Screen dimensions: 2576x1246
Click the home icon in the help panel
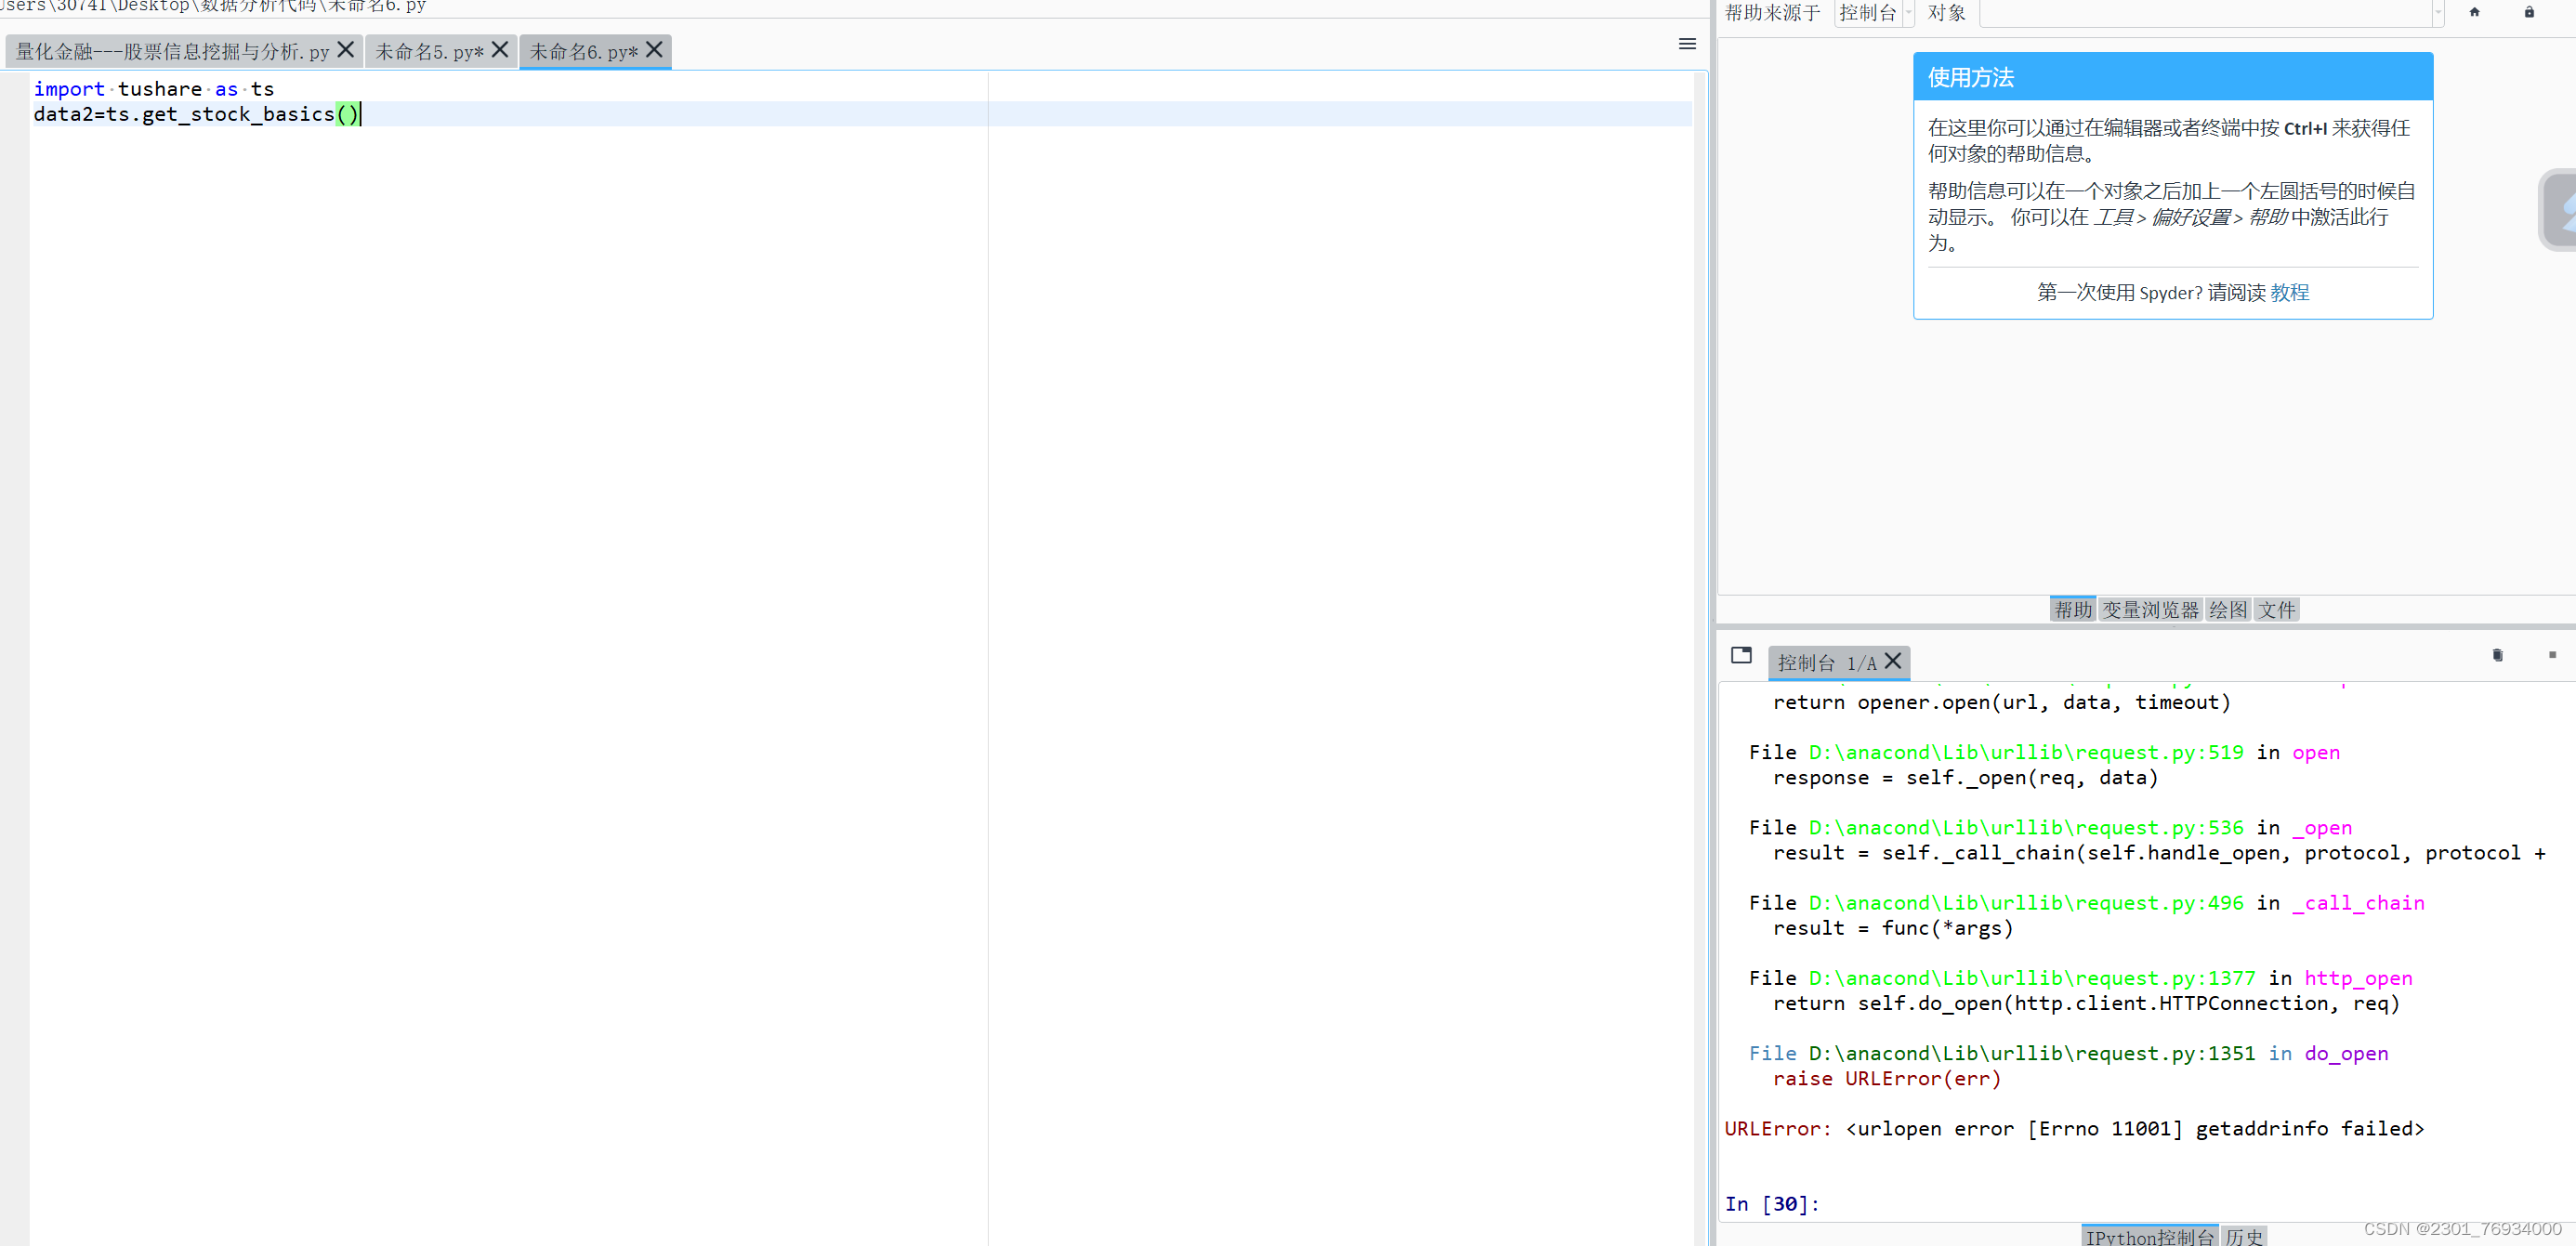pyautogui.click(x=2475, y=12)
